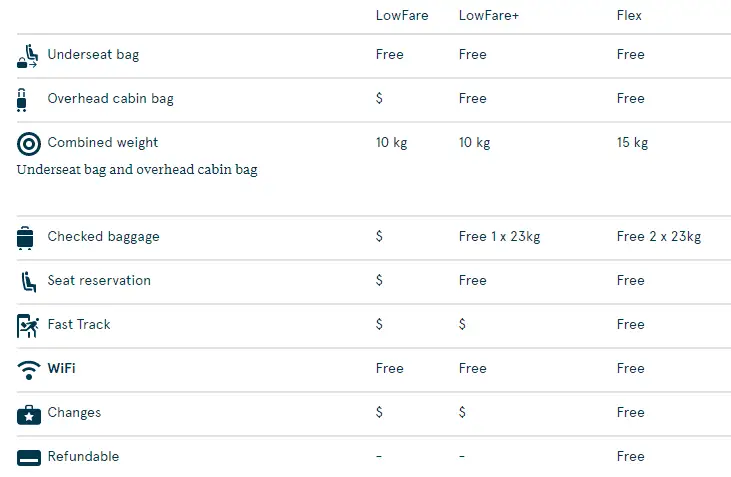Click the WiFi signal icon

(28, 369)
